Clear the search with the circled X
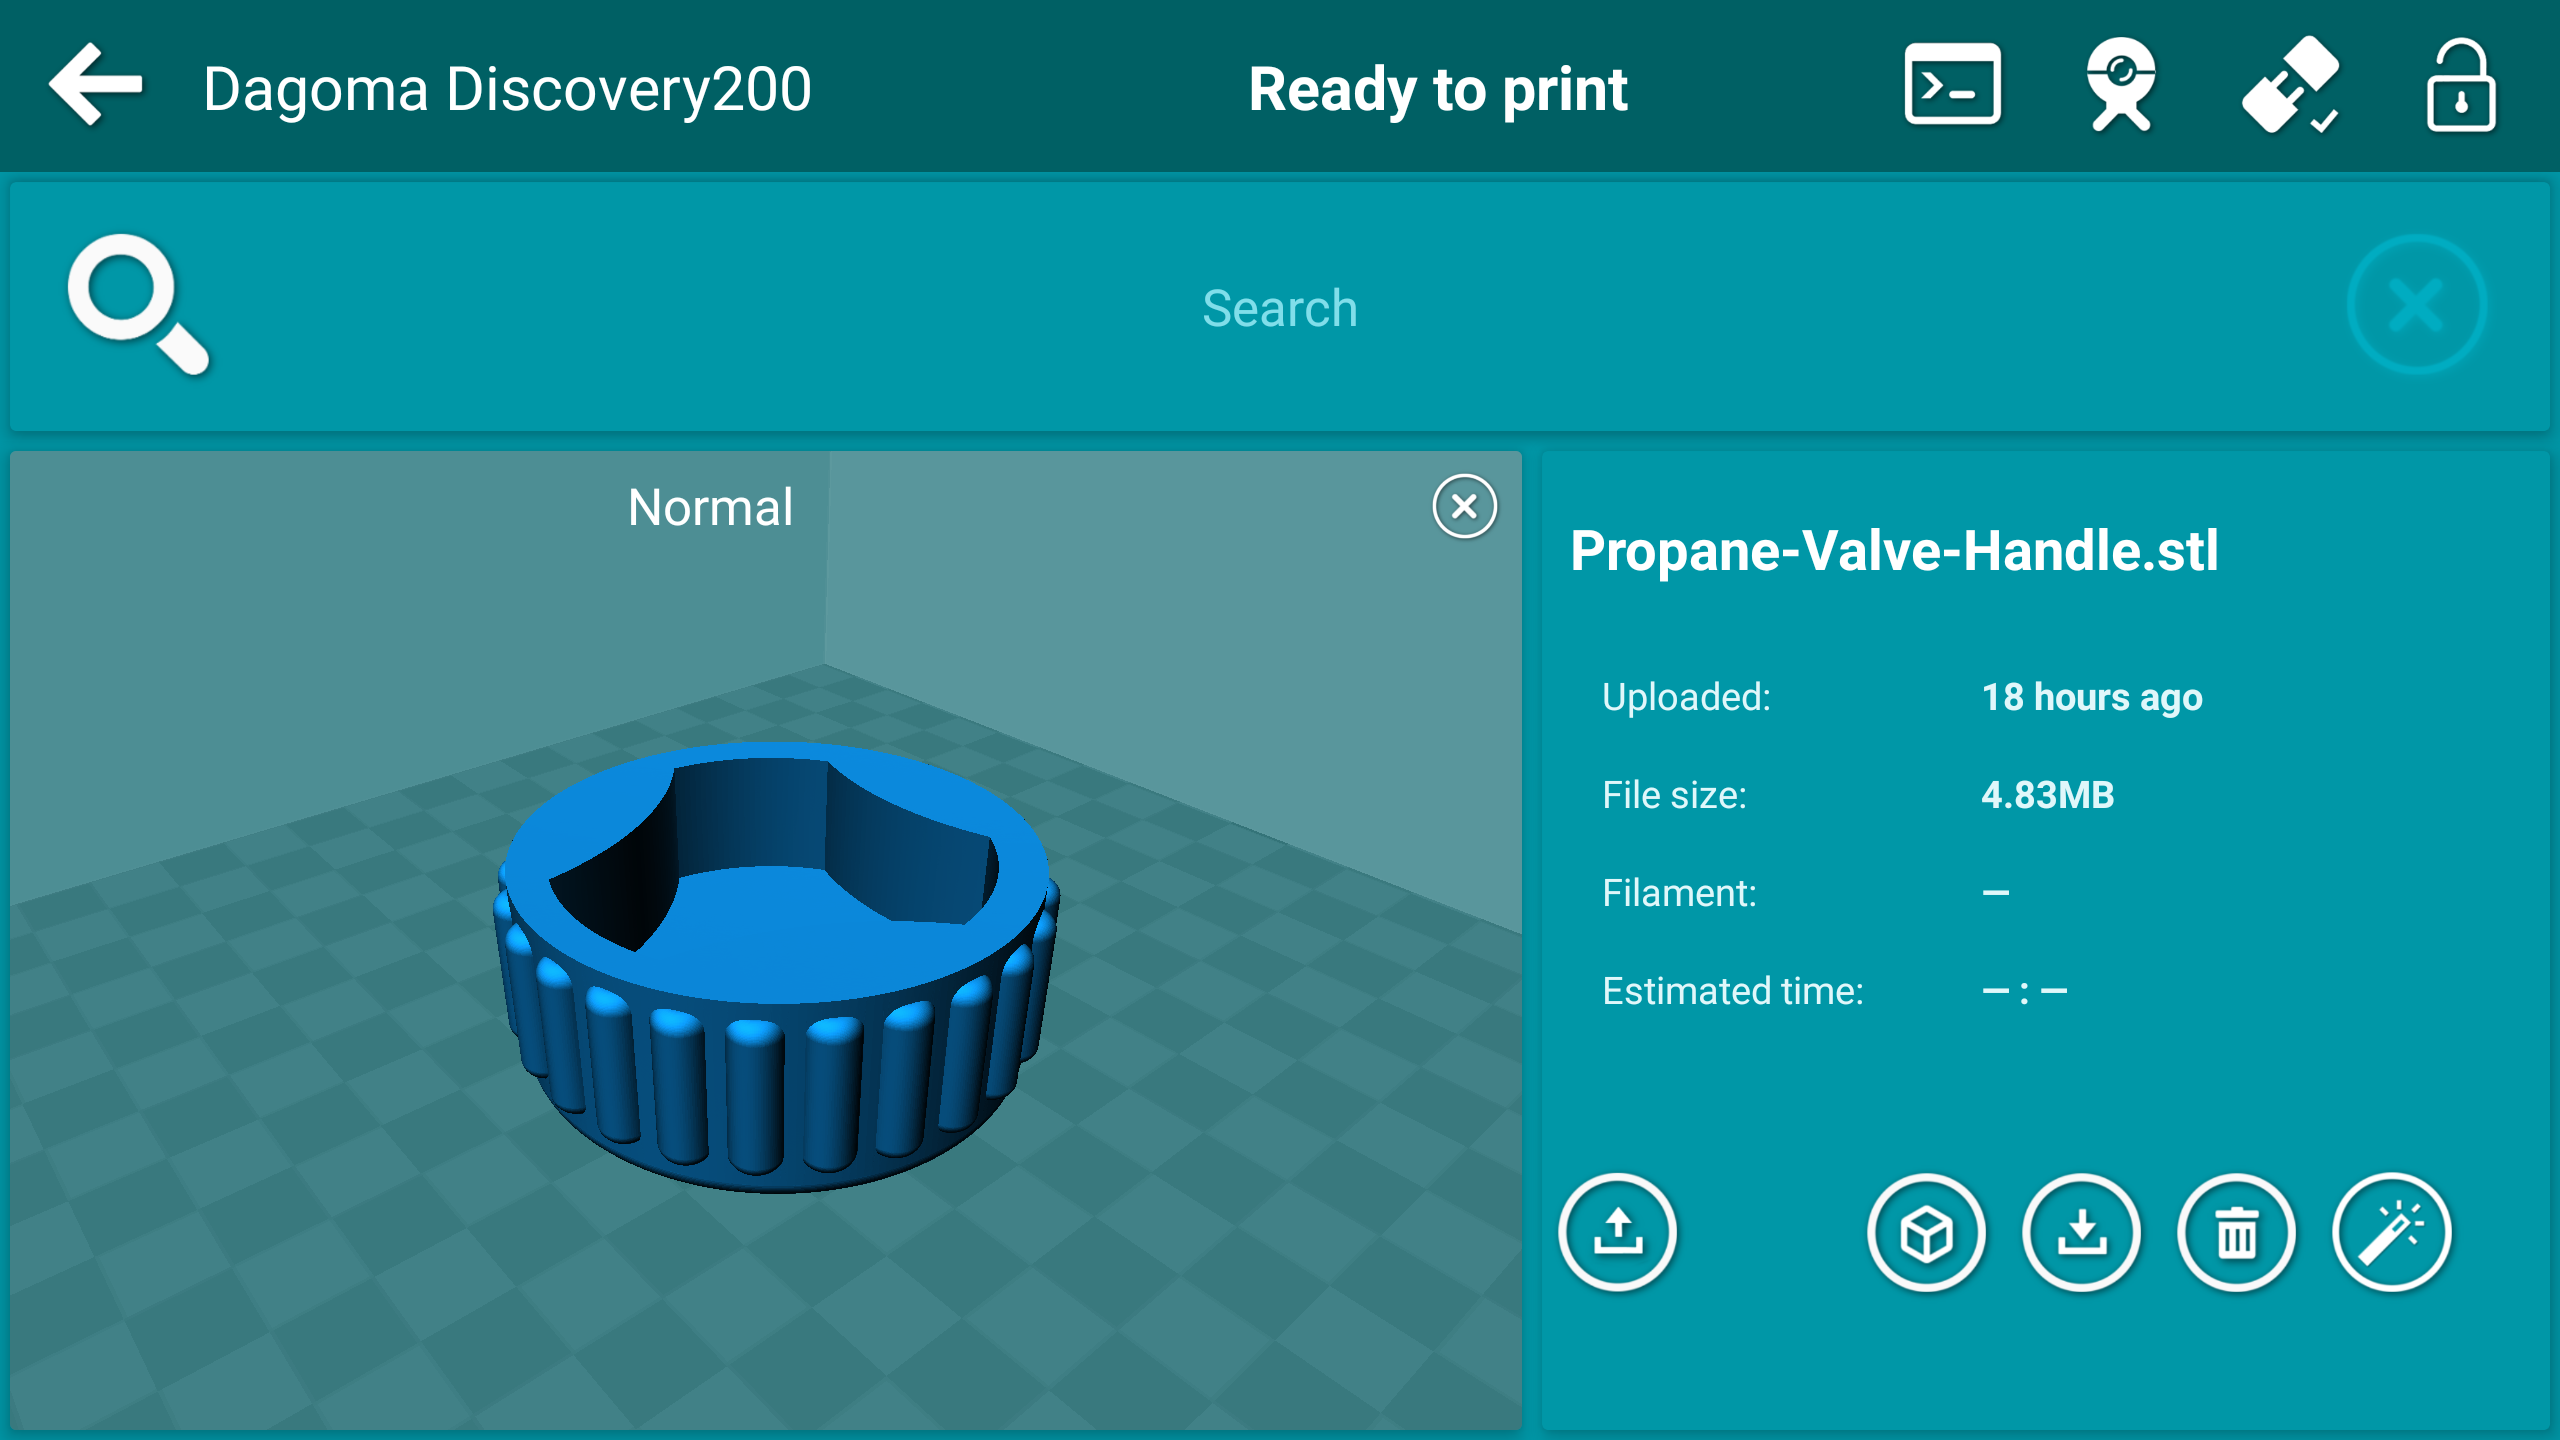 pos(2414,305)
